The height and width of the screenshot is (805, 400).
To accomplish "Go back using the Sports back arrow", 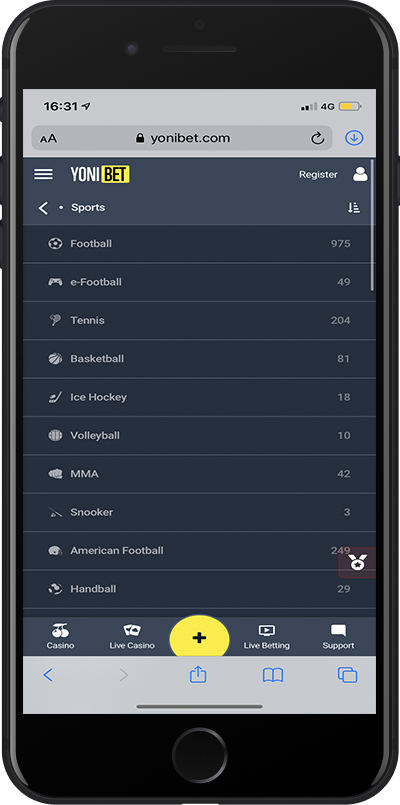I will [x=43, y=207].
